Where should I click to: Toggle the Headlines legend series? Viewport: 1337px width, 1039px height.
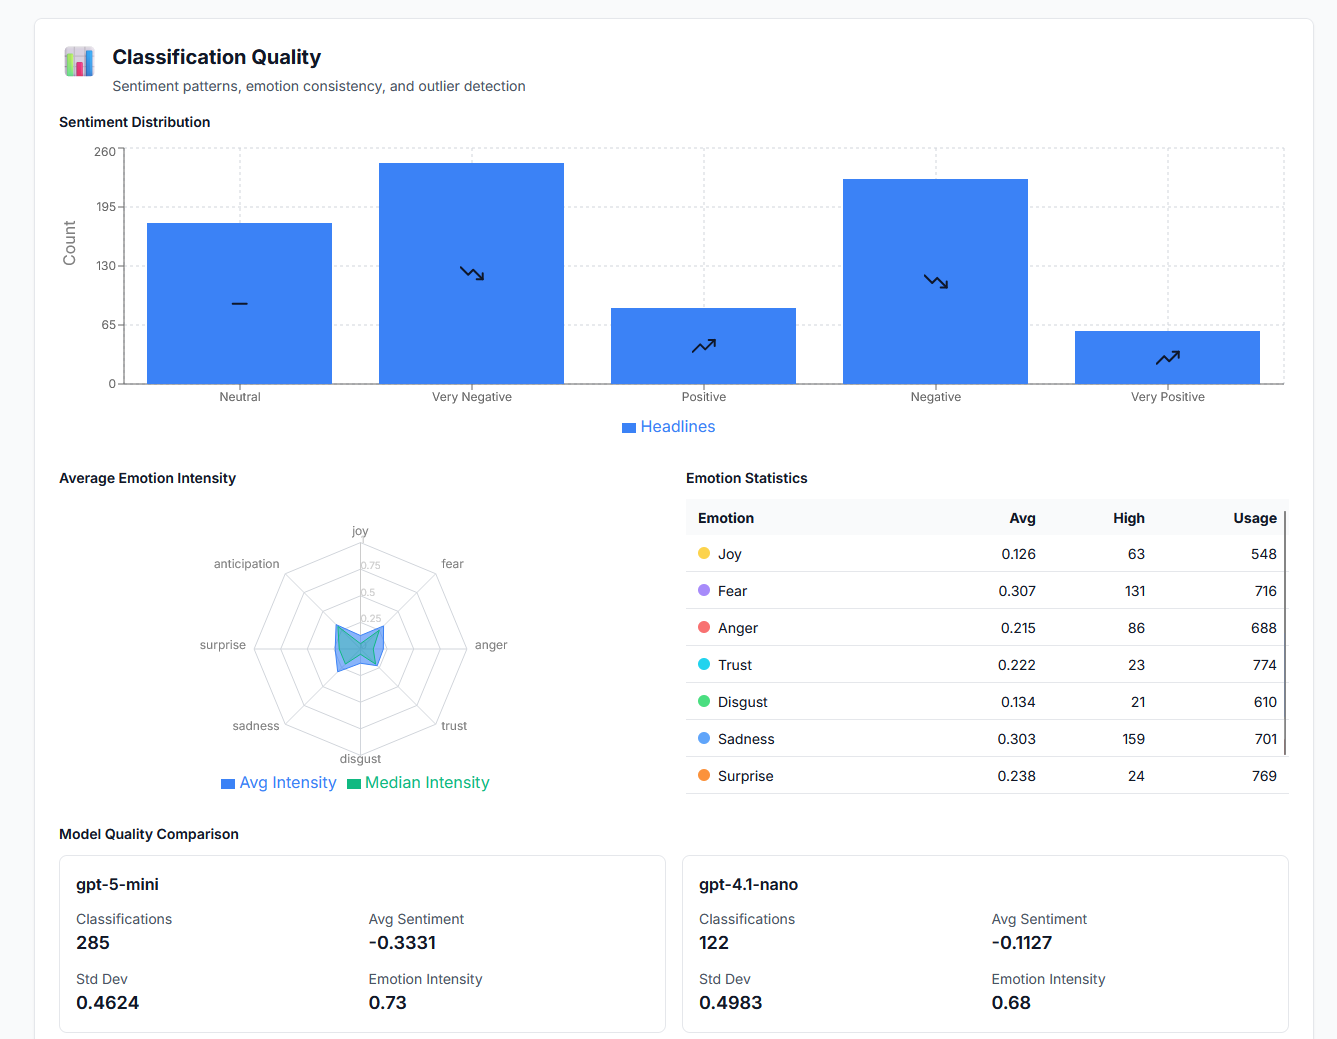669,427
